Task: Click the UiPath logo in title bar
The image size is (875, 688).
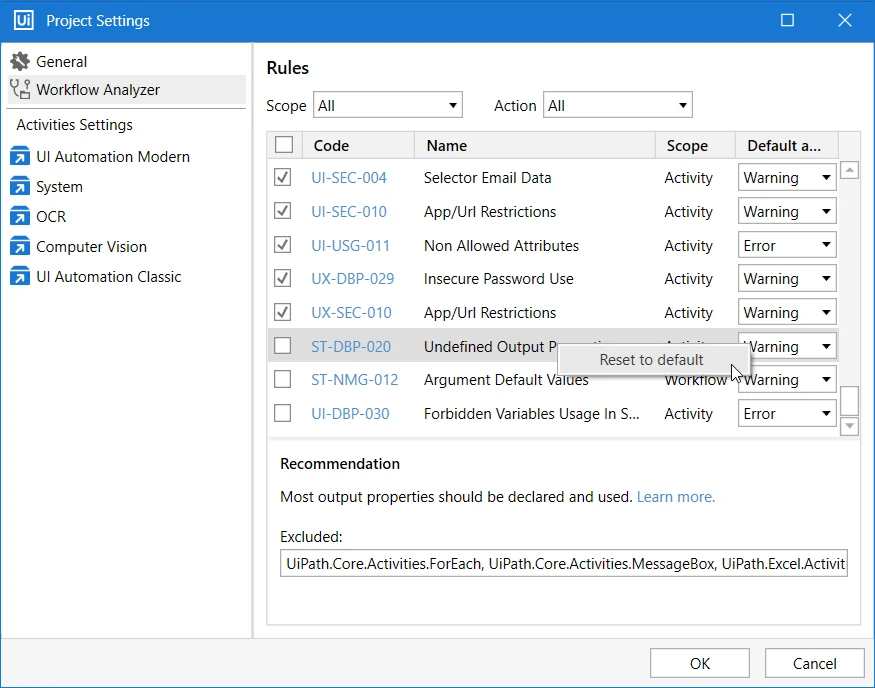Action: 23,21
